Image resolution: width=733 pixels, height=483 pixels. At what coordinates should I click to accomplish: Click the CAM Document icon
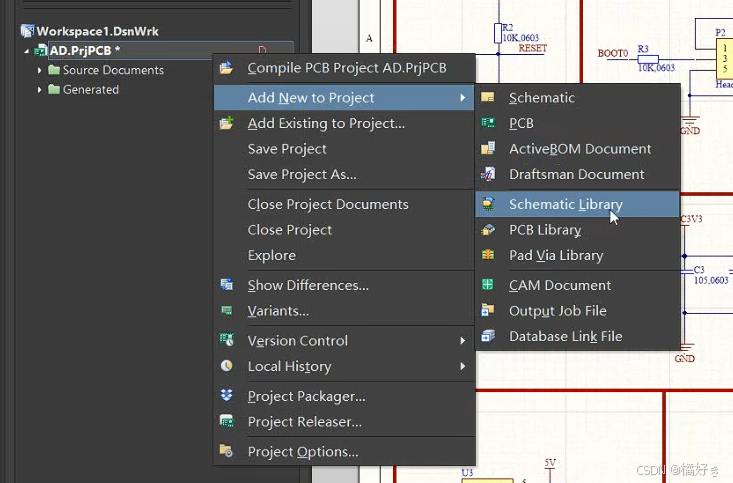(x=488, y=285)
